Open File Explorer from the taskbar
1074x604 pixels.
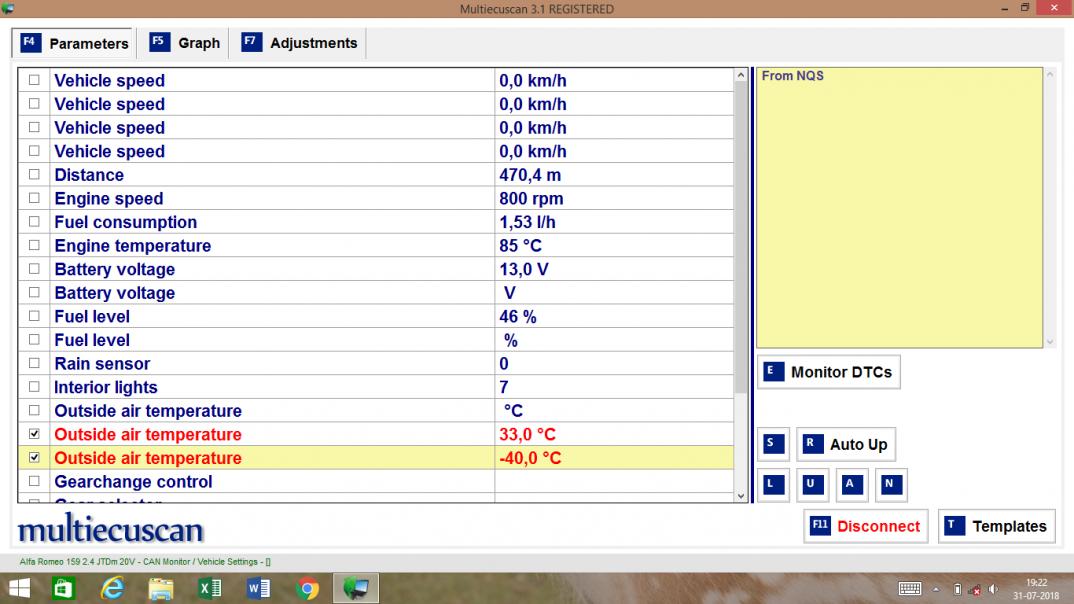click(x=161, y=588)
